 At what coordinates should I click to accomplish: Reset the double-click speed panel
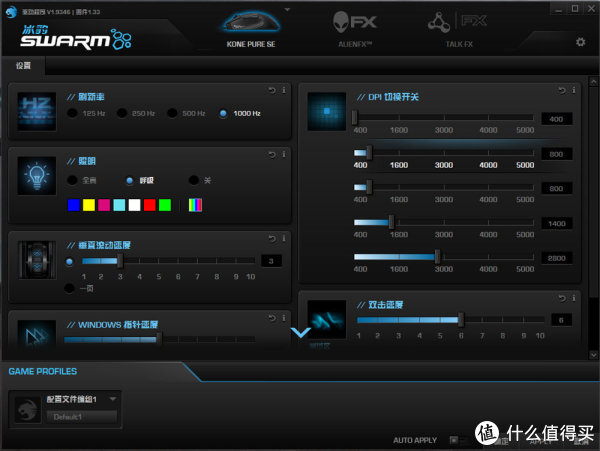coord(562,298)
